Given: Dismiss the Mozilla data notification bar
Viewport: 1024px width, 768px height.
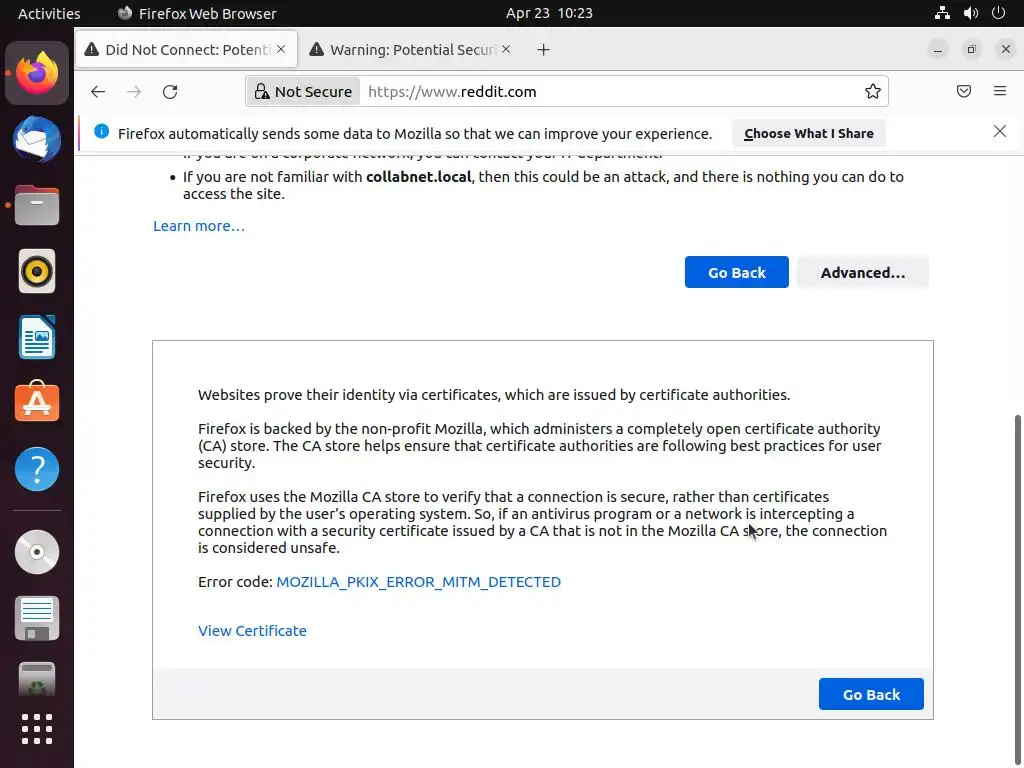Looking at the screenshot, I should click(999, 131).
